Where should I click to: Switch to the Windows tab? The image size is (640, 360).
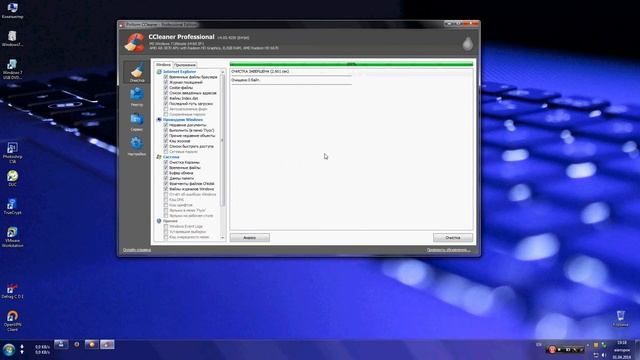(x=163, y=64)
